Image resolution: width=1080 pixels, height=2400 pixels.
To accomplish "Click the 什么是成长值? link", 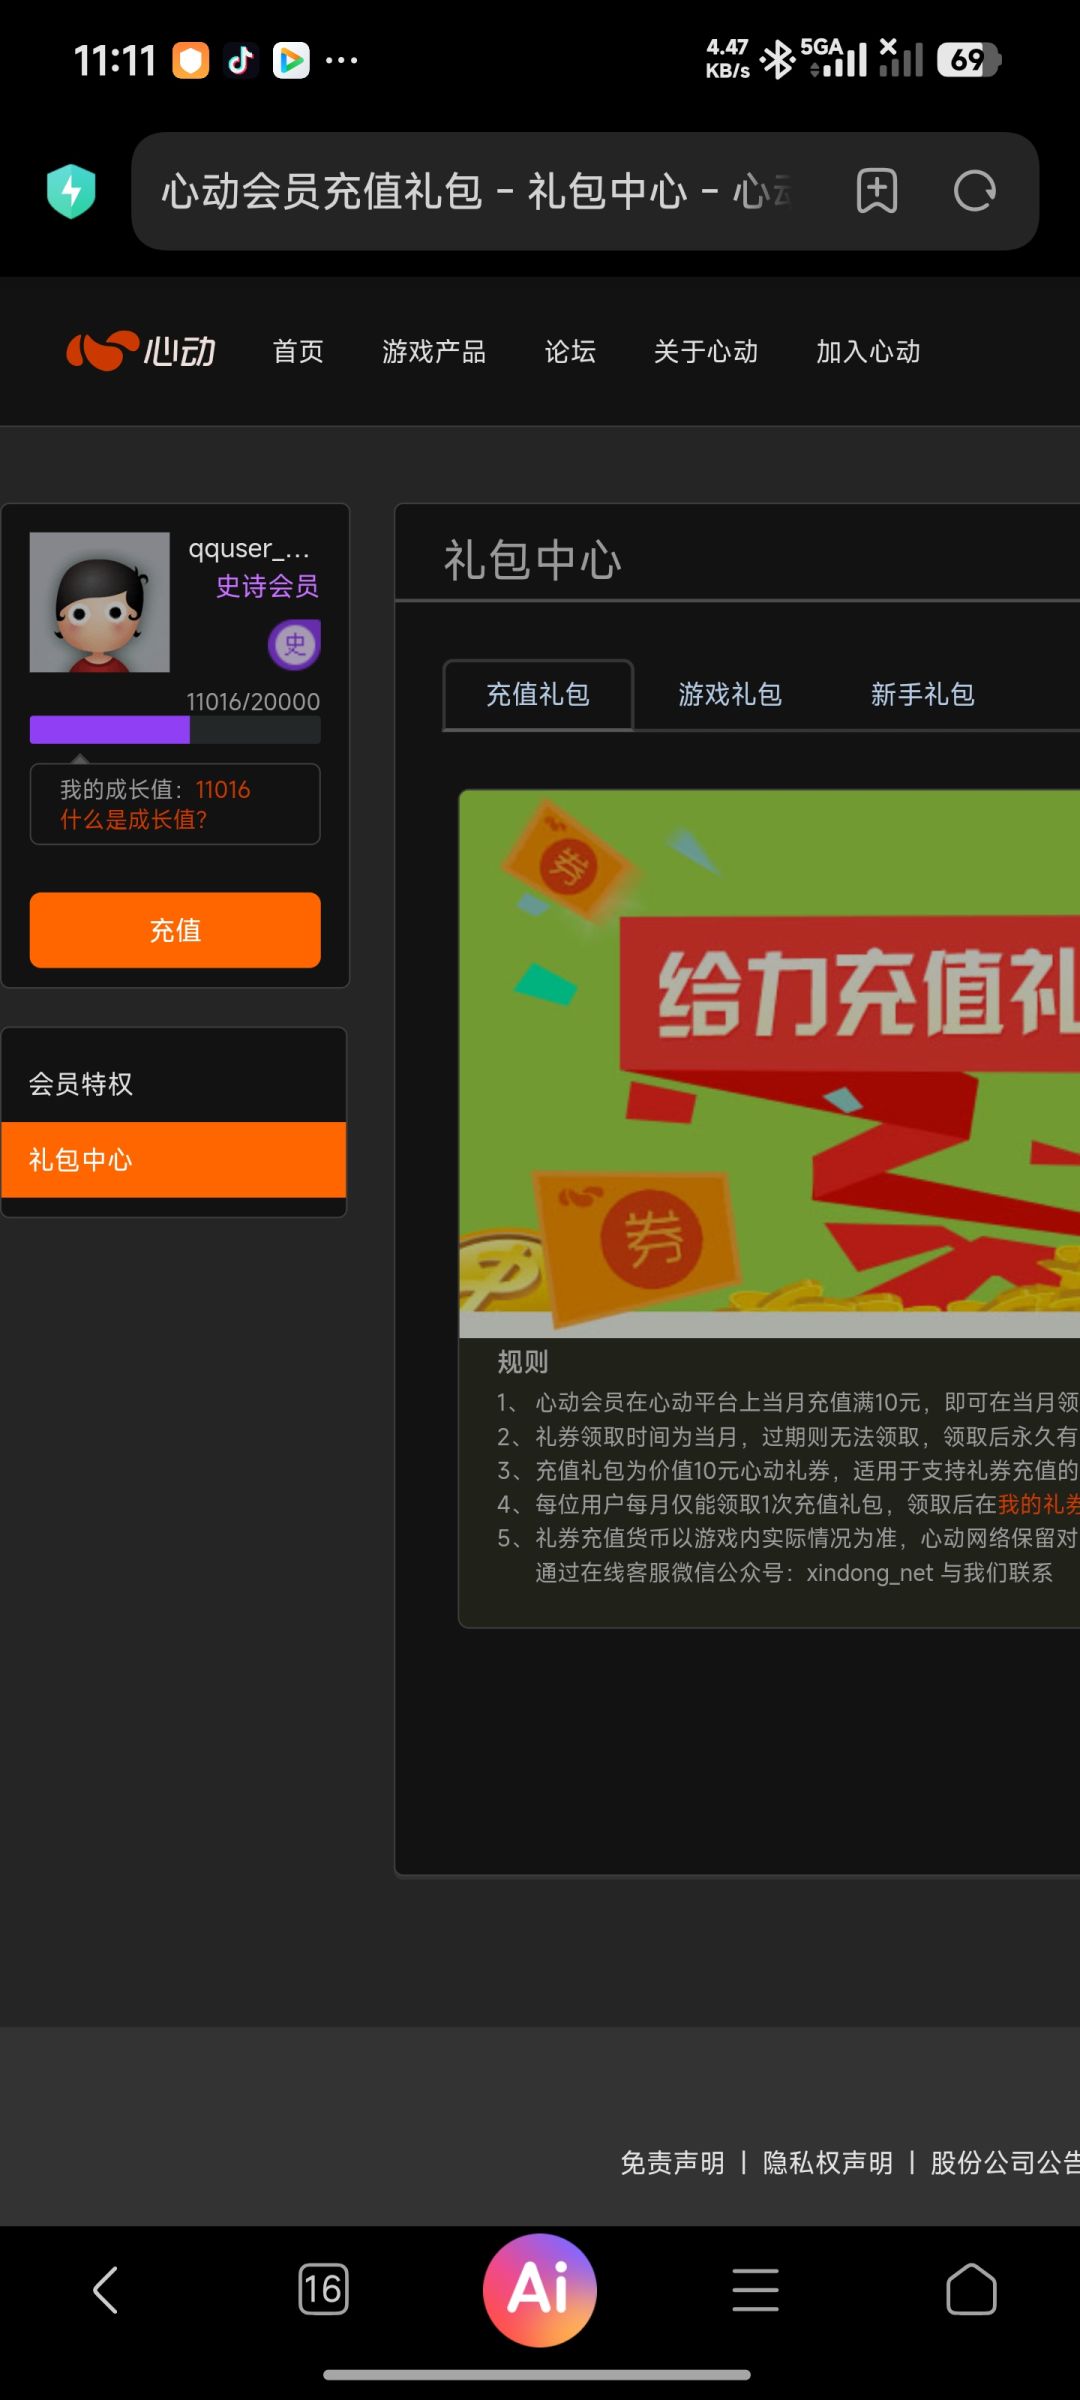I will pos(133,820).
